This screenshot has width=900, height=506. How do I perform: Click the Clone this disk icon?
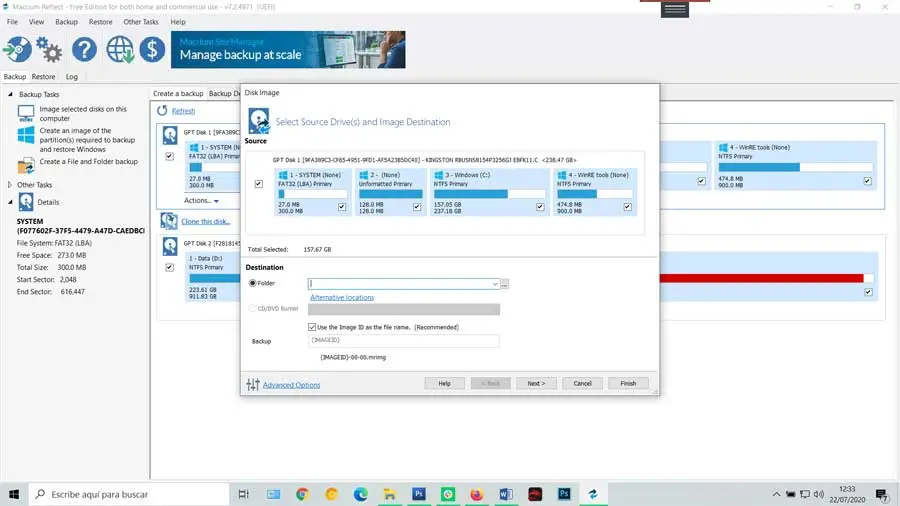169,221
